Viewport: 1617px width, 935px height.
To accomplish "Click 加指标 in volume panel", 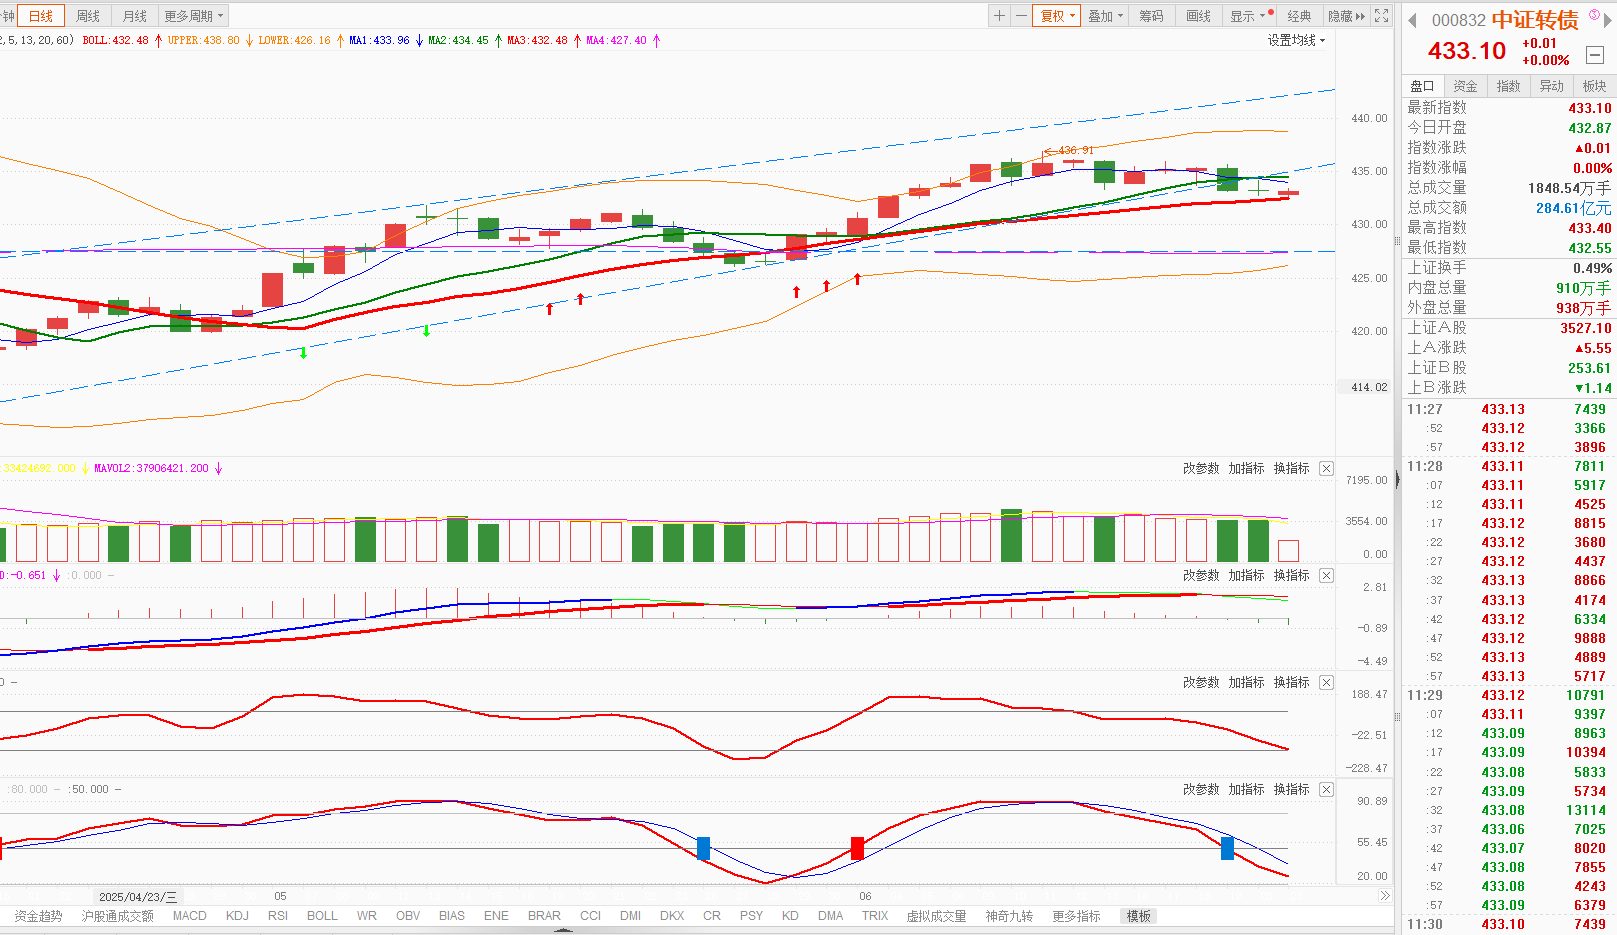I will (1246, 468).
